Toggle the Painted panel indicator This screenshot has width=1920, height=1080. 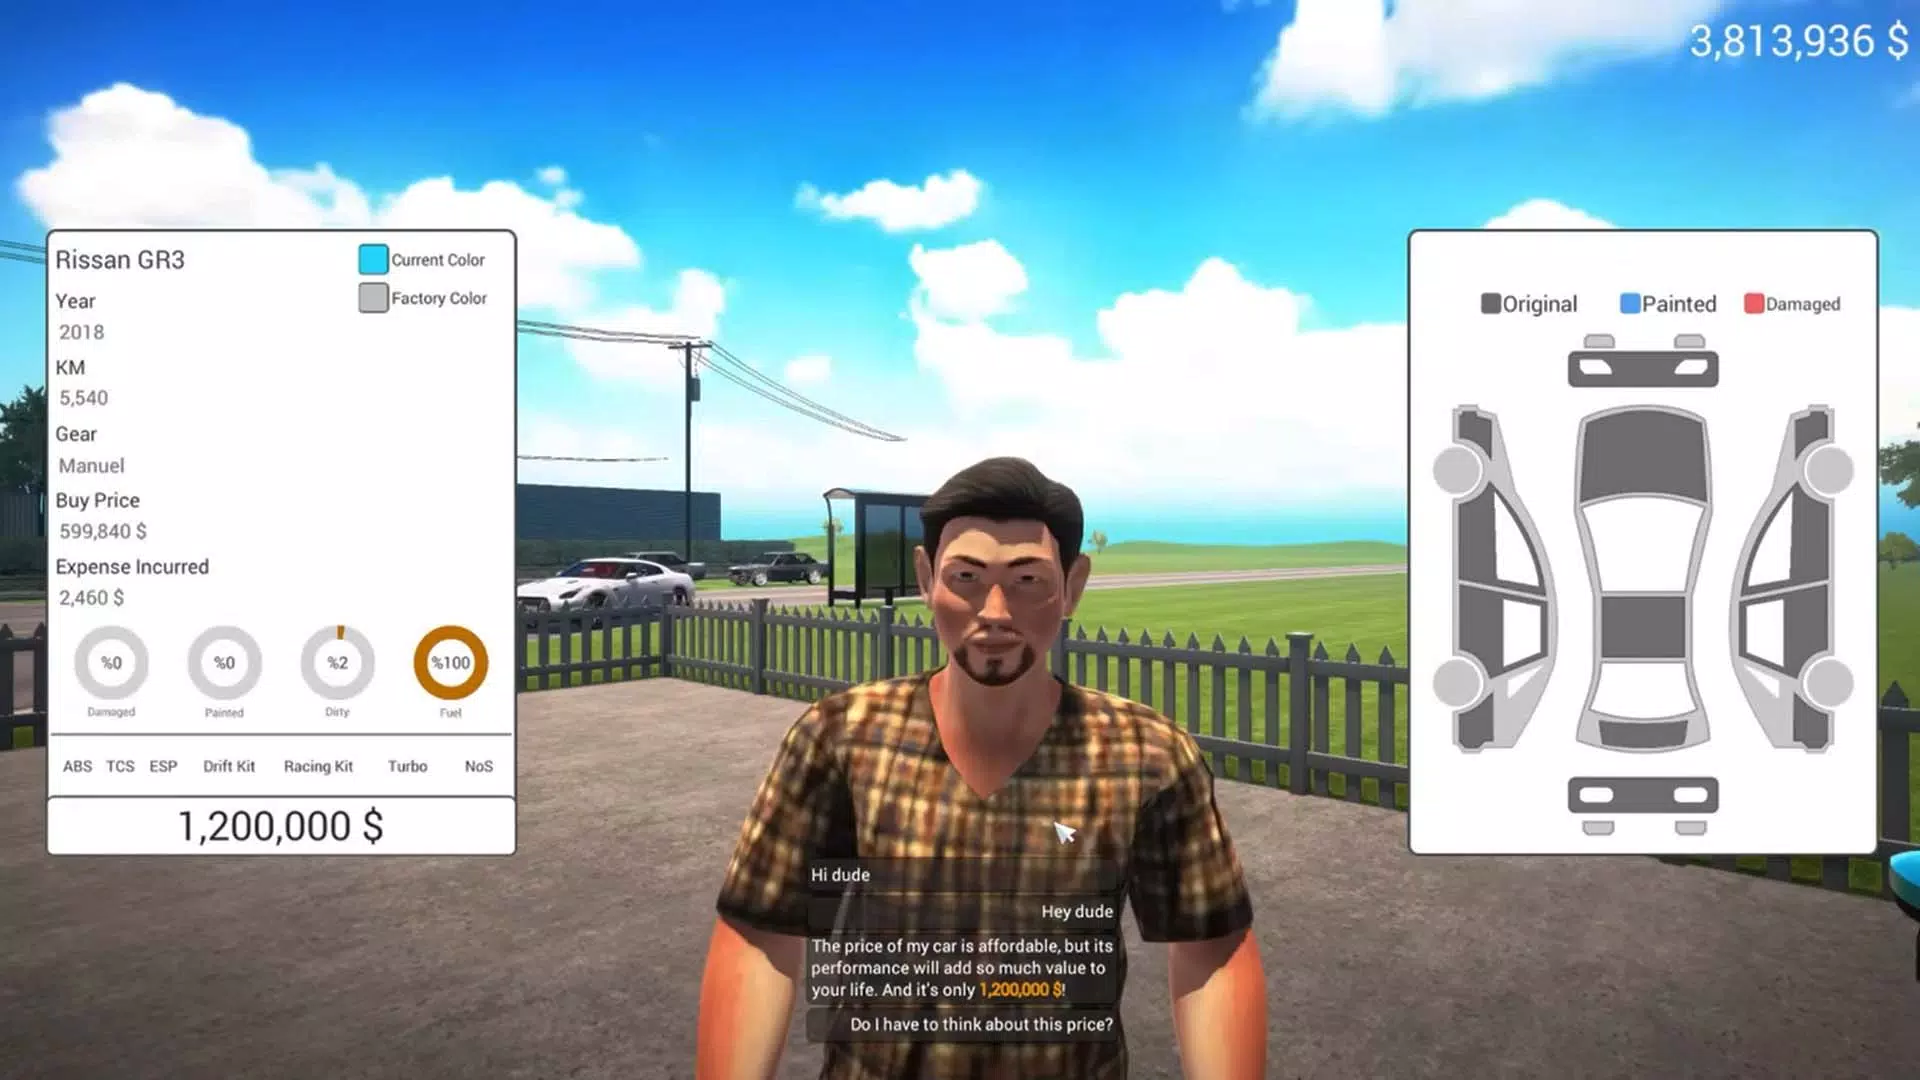[1627, 303]
